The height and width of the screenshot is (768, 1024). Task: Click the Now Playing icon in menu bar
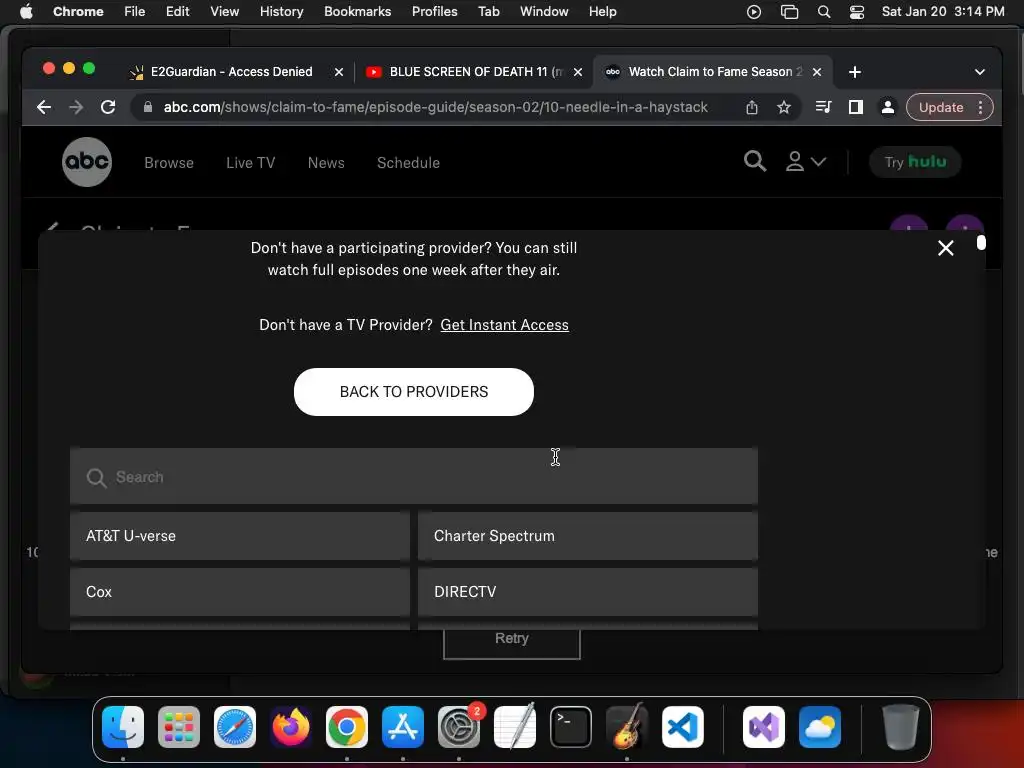point(754,12)
